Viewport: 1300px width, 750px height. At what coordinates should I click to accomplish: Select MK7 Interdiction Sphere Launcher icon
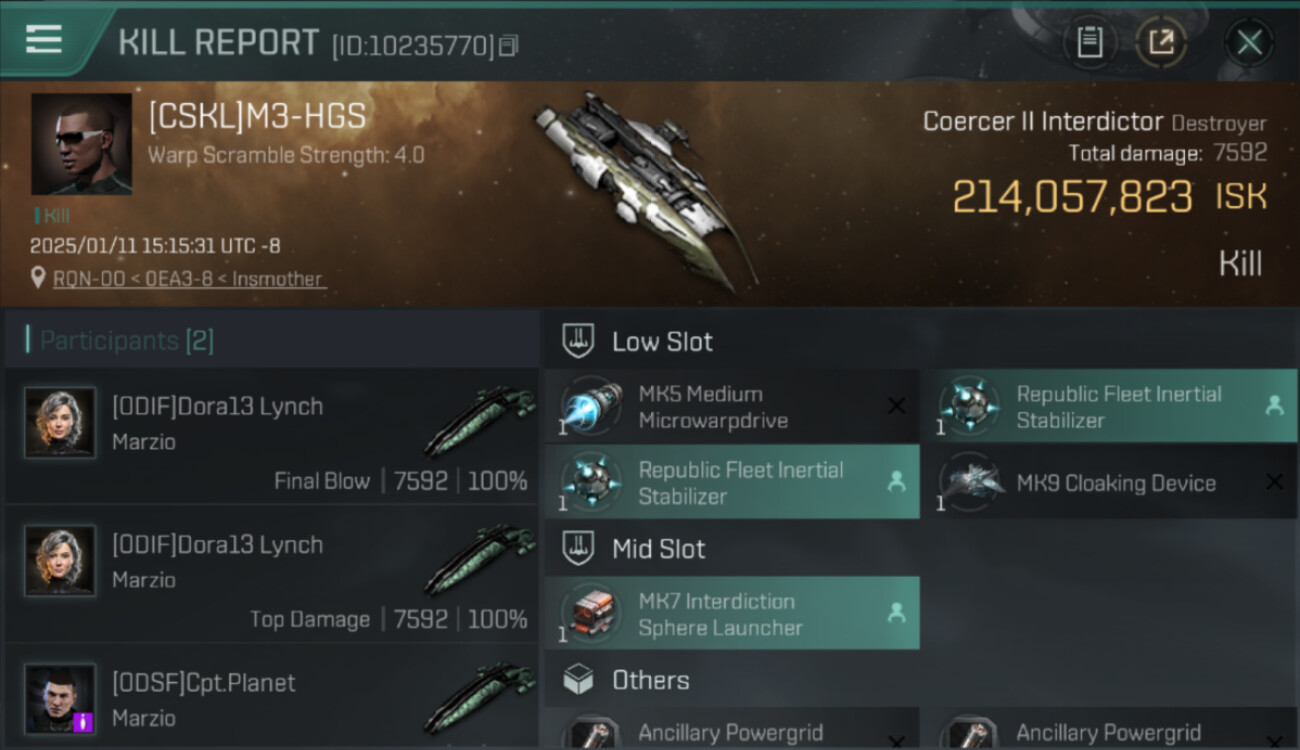pyautogui.click(x=592, y=613)
